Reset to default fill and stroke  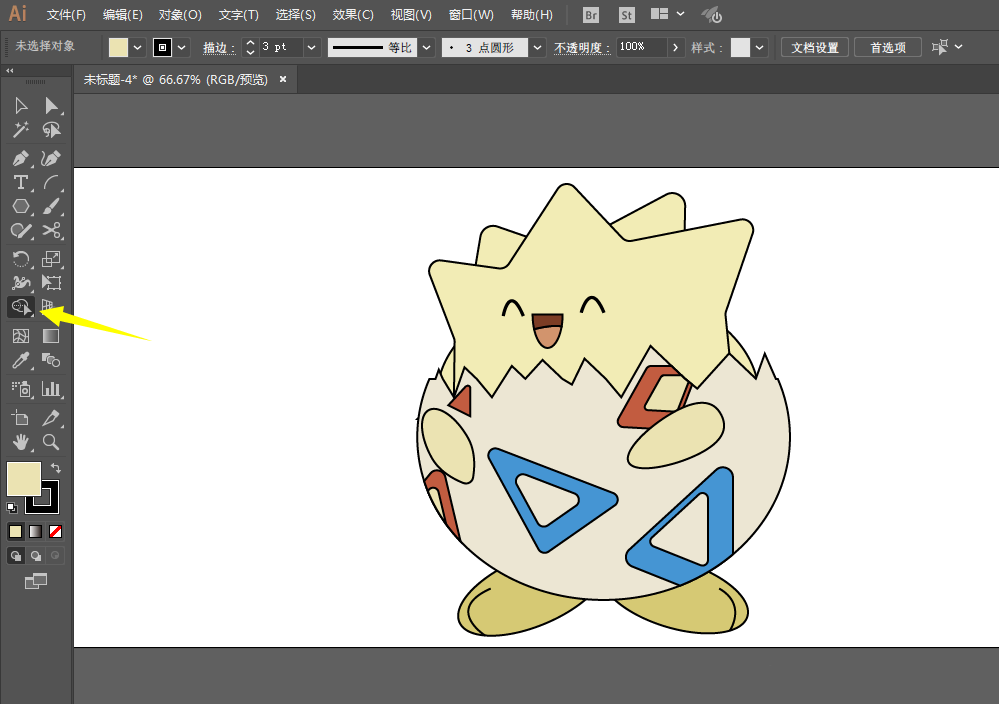[x=11, y=508]
